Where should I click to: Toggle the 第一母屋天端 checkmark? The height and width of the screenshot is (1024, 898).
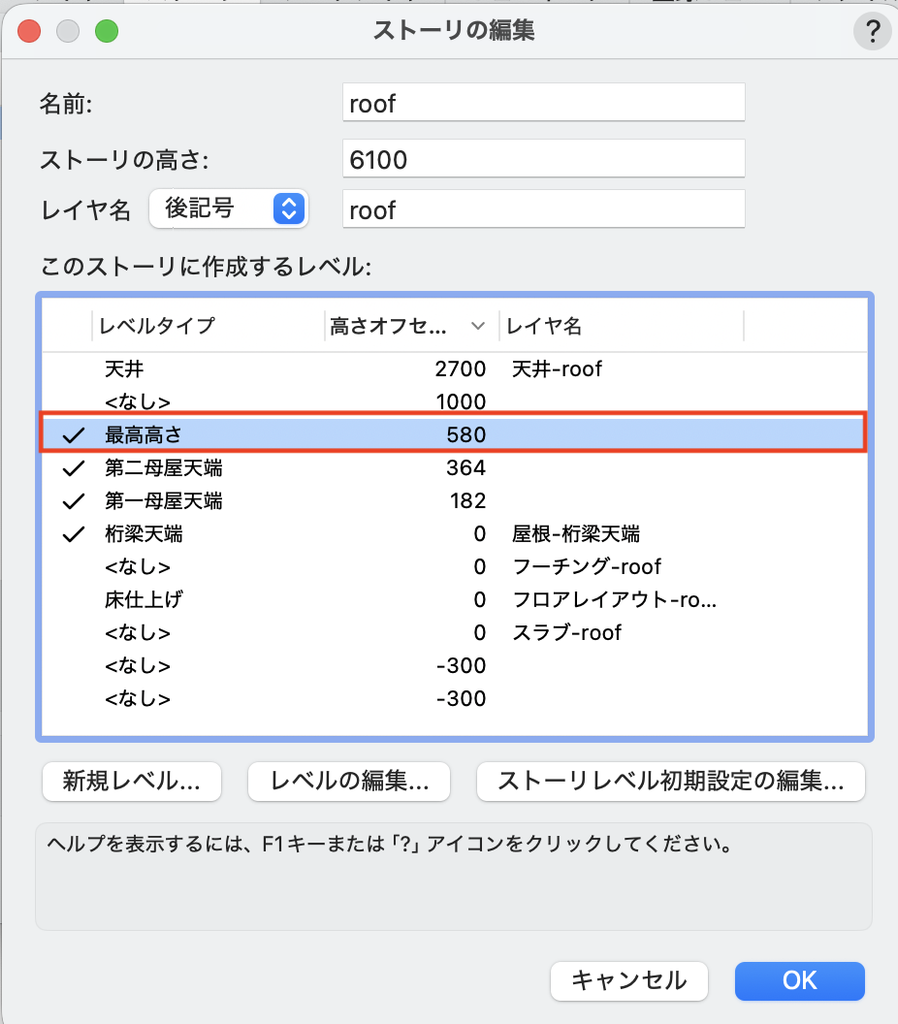coord(74,501)
